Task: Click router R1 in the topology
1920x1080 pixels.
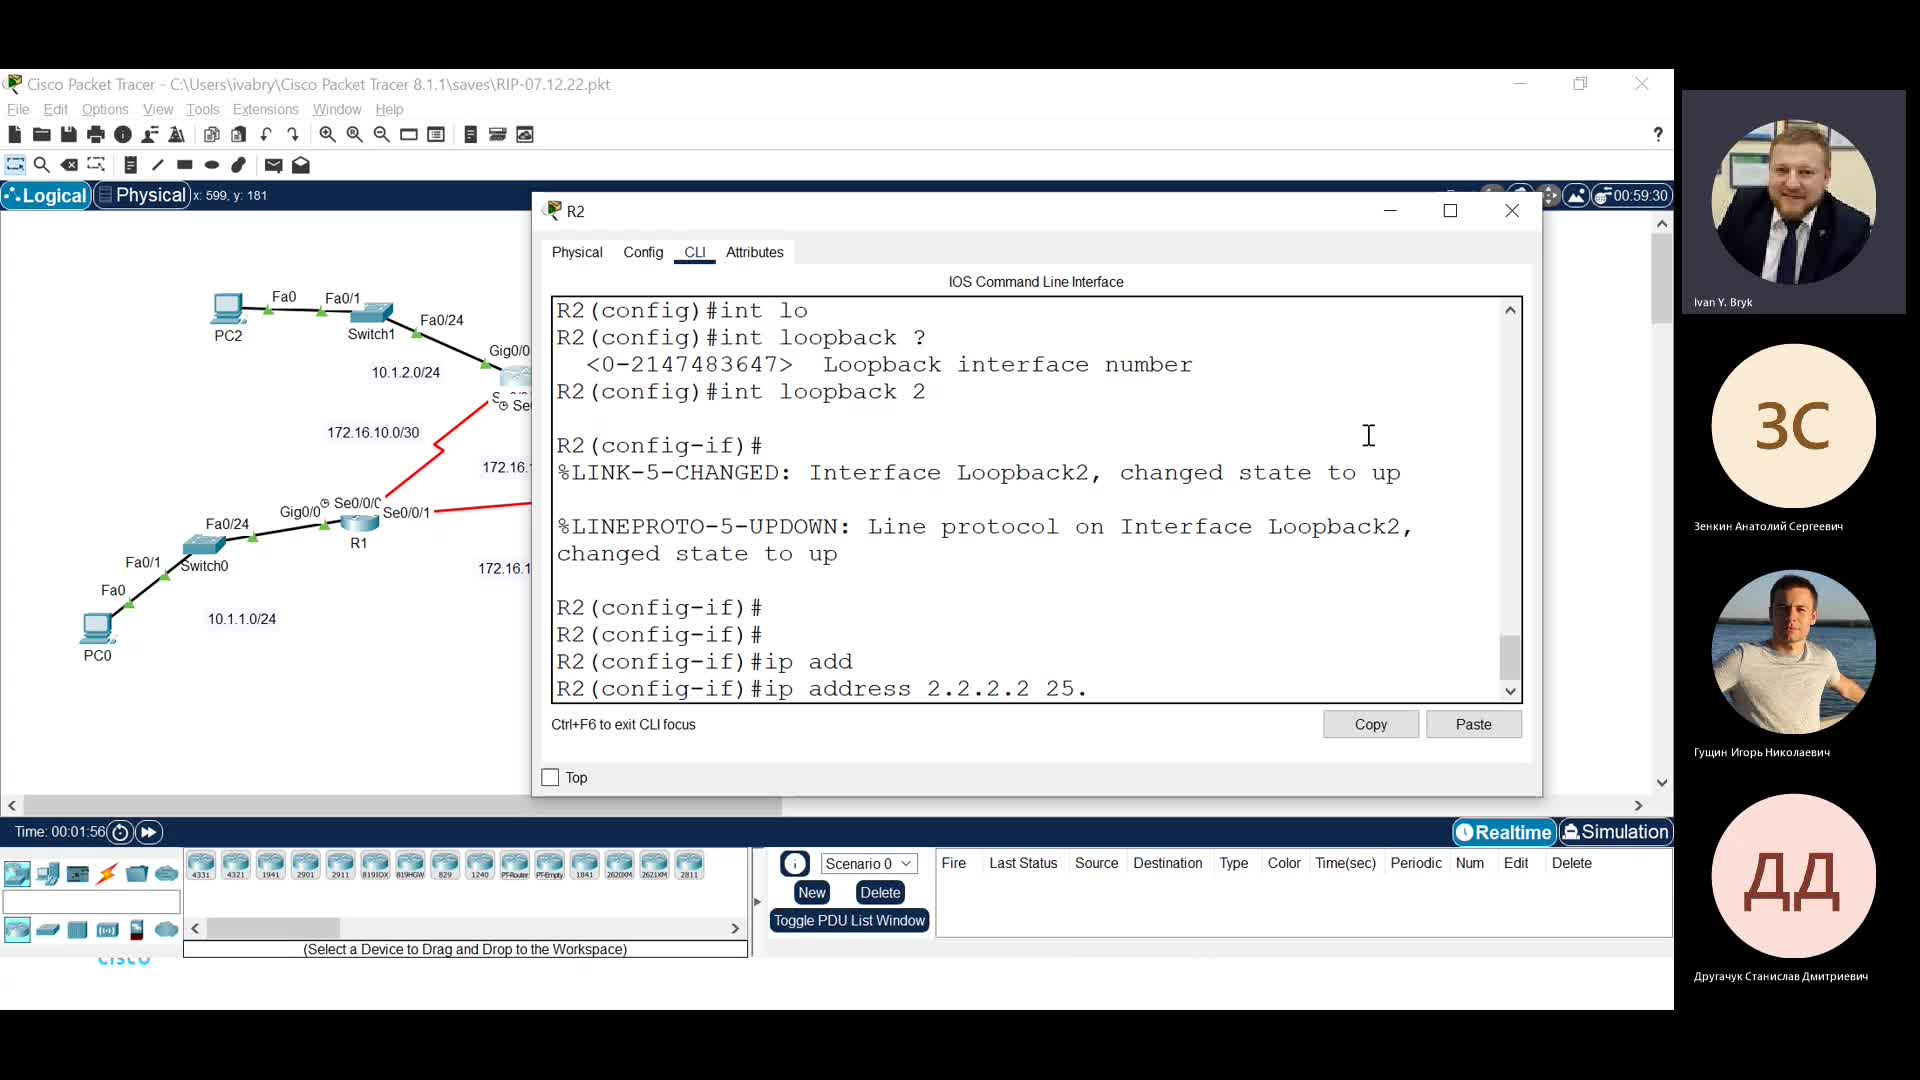Action: pyautogui.click(x=359, y=523)
